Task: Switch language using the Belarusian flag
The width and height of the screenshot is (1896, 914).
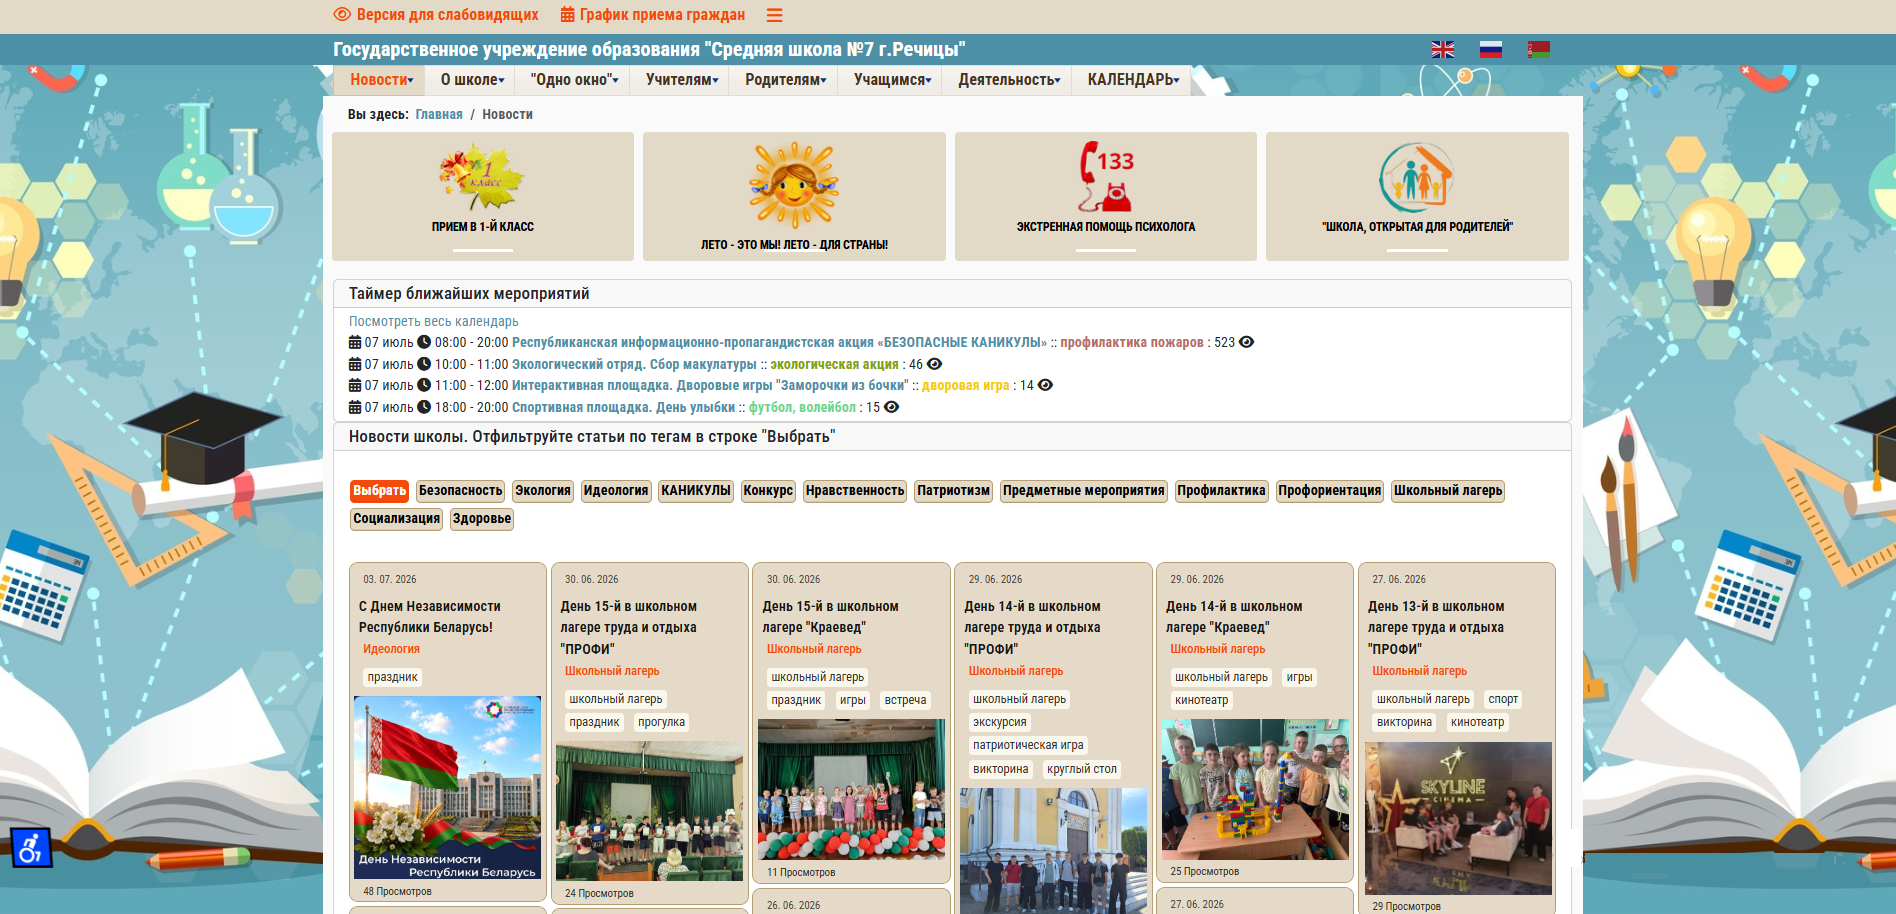Action: [1538, 50]
